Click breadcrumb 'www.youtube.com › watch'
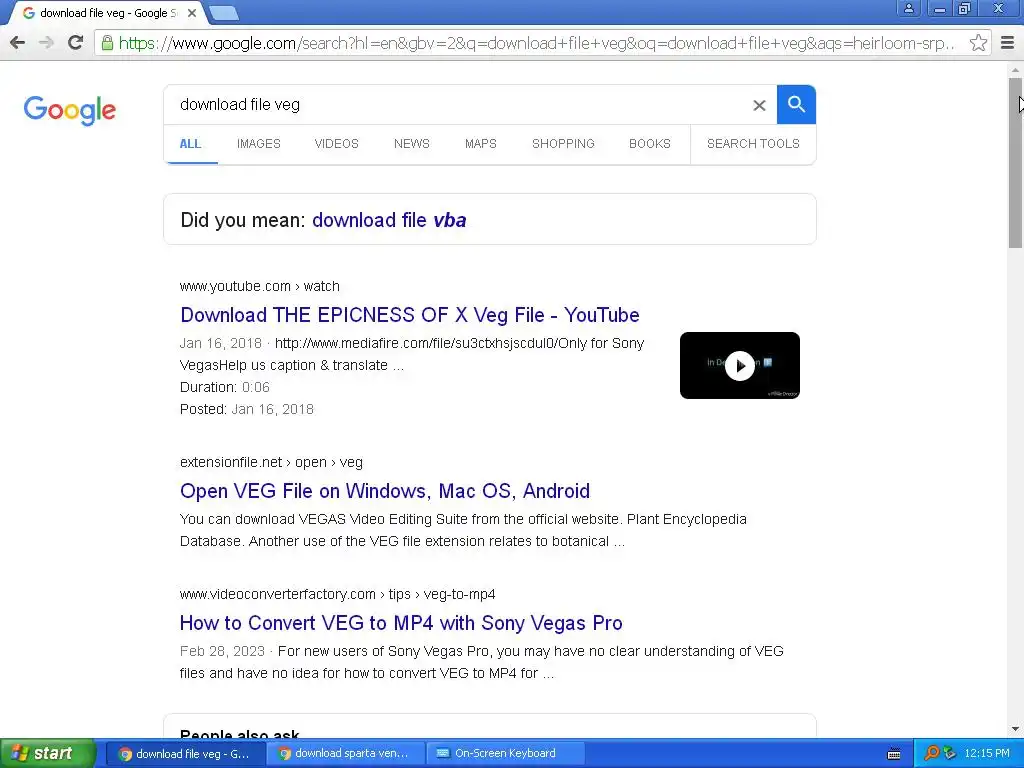 [259, 286]
